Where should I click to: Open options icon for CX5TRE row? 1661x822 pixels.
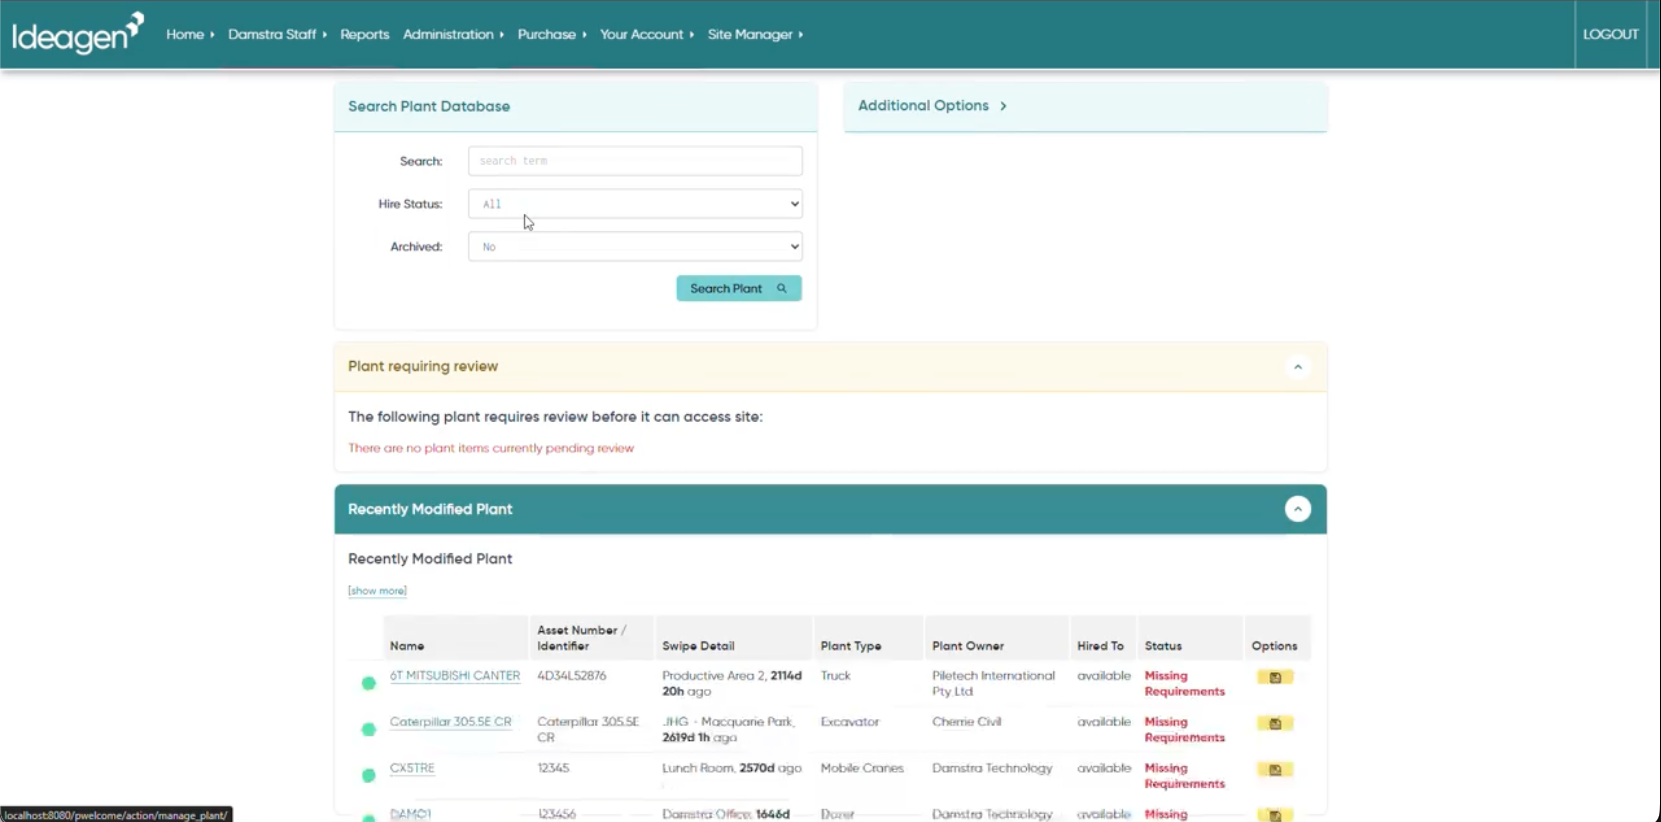(1275, 769)
